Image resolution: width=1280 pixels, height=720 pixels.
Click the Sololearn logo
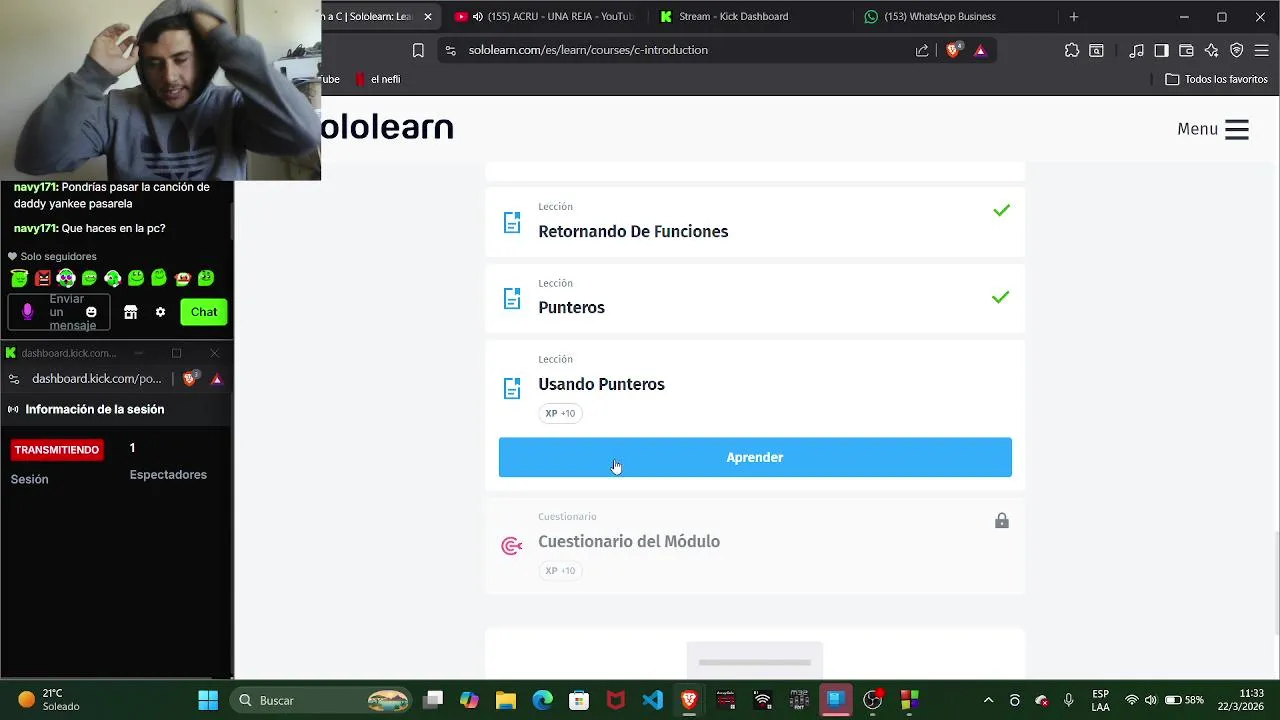point(387,128)
